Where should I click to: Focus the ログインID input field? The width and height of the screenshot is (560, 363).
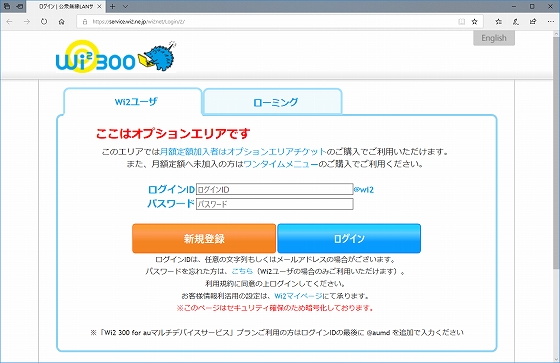(274, 189)
